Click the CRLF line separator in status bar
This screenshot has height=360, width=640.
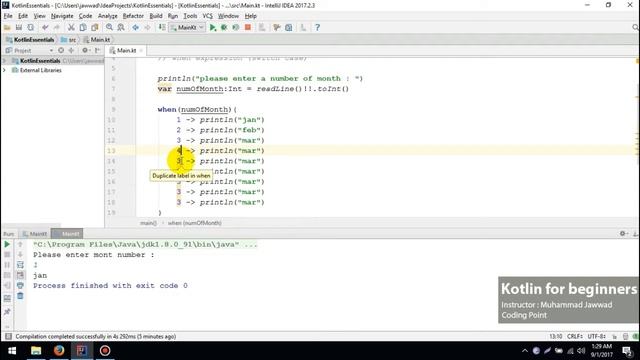coord(575,337)
